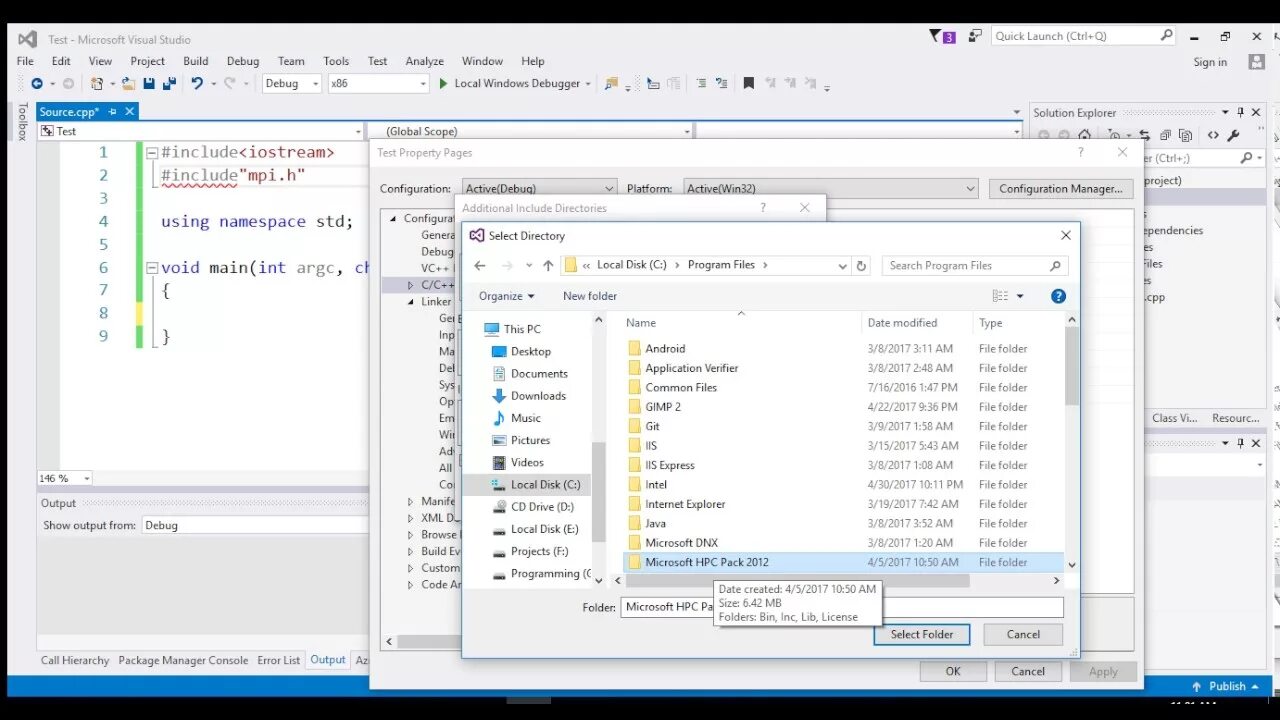Expand the C/C++ node in property tree
This screenshot has height=720, width=1280.
click(410, 285)
